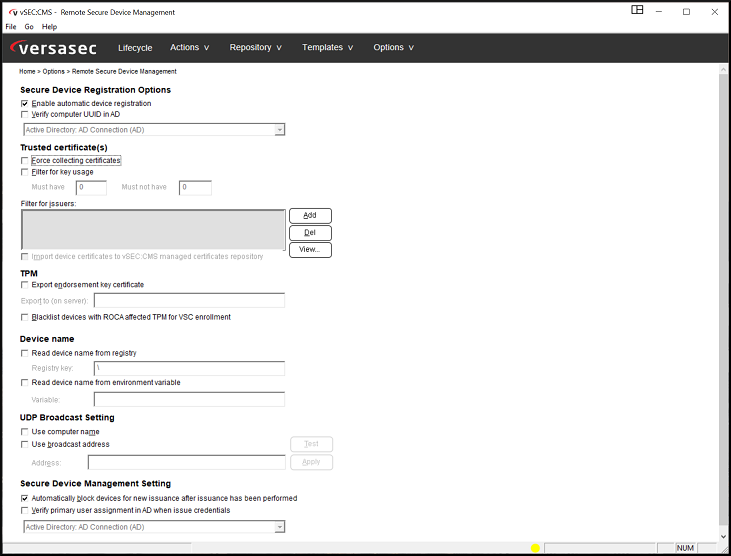Check Verify primary user assignment in AD

(x=25, y=511)
